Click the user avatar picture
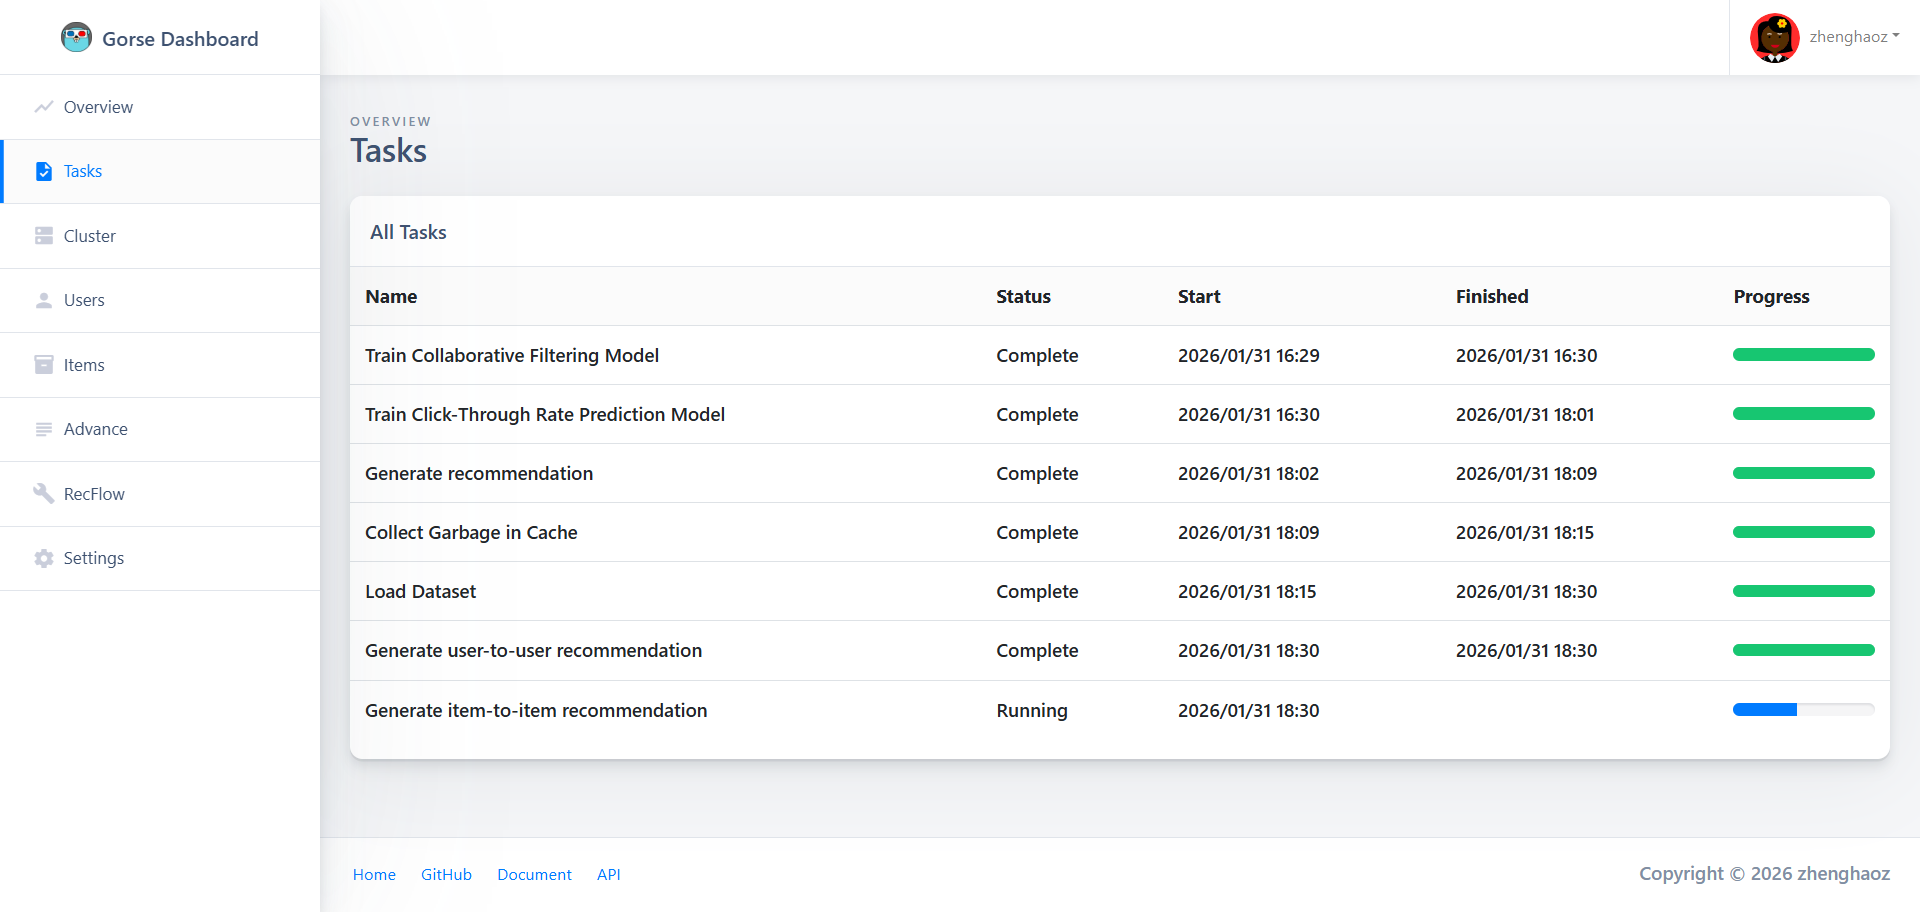The width and height of the screenshot is (1920, 912). [x=1774, y=38]
